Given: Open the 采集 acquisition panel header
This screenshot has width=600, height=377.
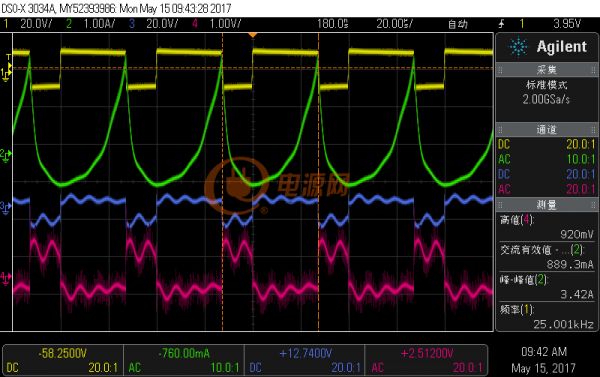Looking at the screenshot, I should (546, 70).
